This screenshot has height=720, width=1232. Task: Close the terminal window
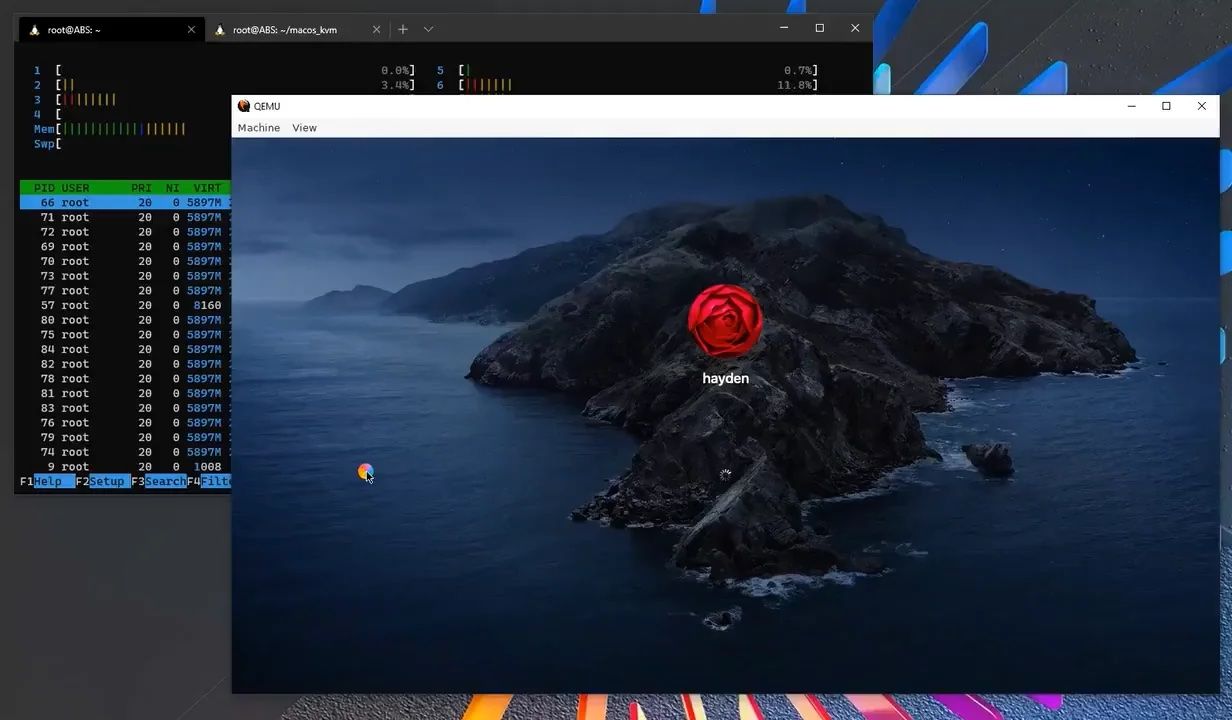[855, 28]
